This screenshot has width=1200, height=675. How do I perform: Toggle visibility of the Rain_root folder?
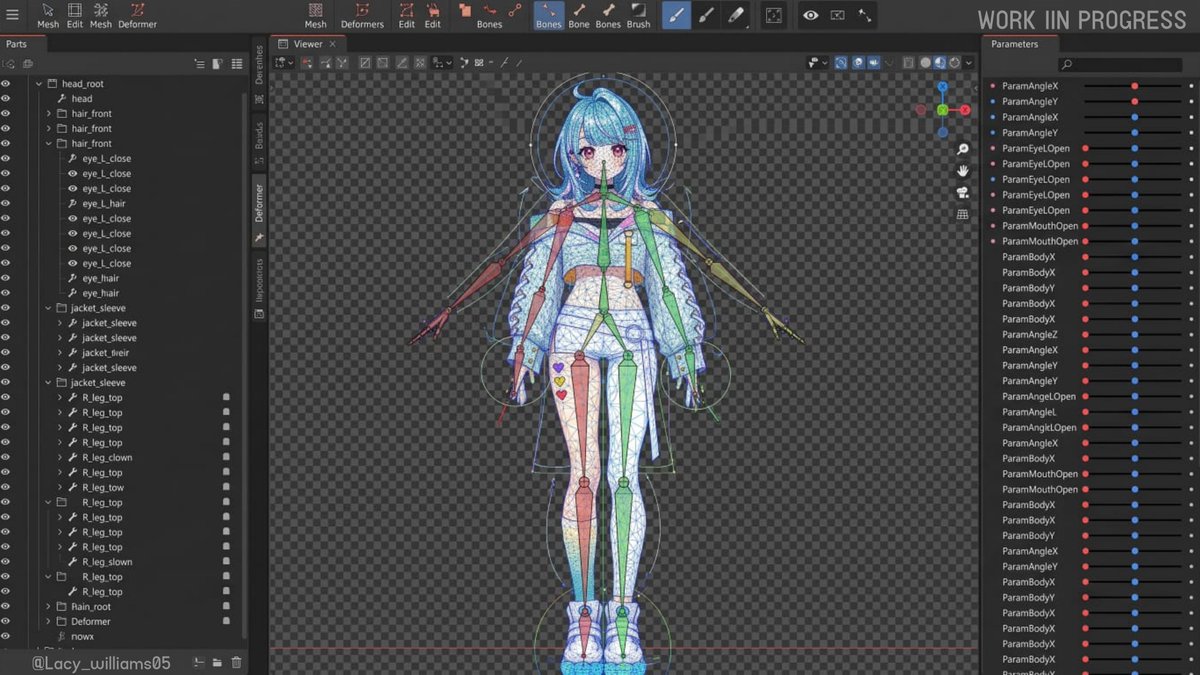click(6, 607)
